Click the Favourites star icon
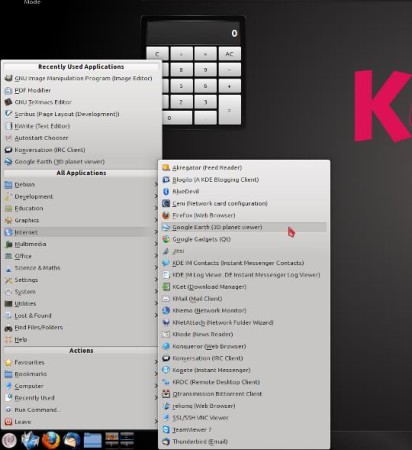The width and height of the screenshot is (412, 450). tap(8, 362)
